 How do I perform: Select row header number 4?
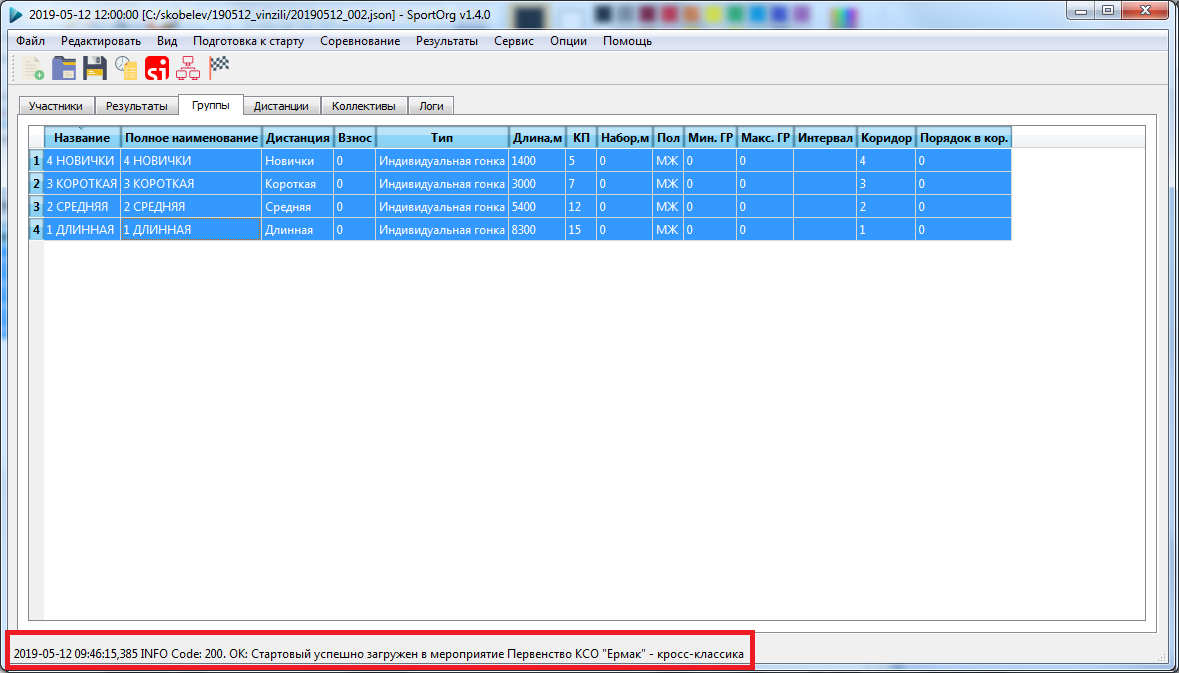36,229
